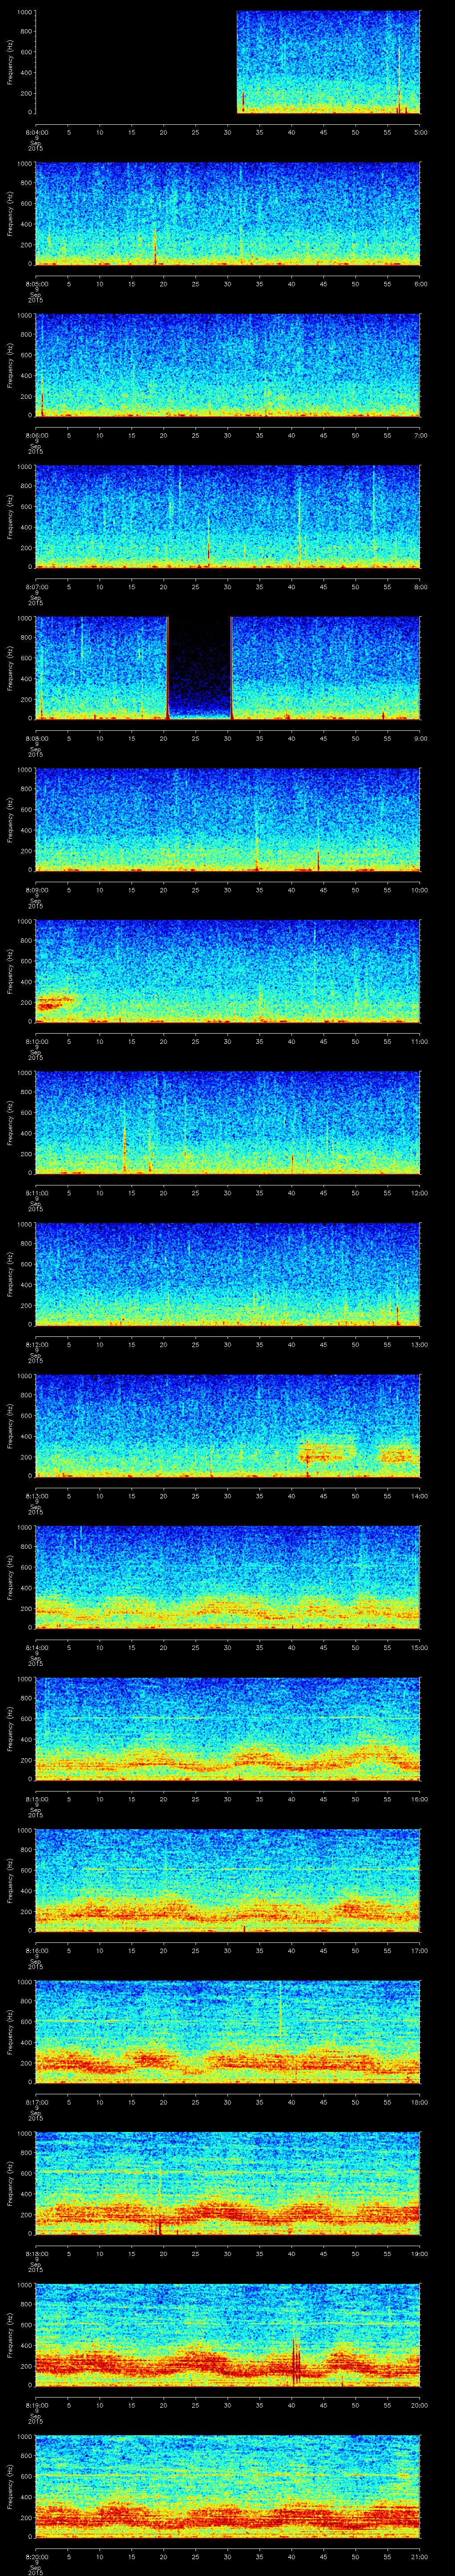The image size is (455, 2576).
Task: Click the 20 second tick under the 8:08 spectrogram
Action: tap(164, 738)
